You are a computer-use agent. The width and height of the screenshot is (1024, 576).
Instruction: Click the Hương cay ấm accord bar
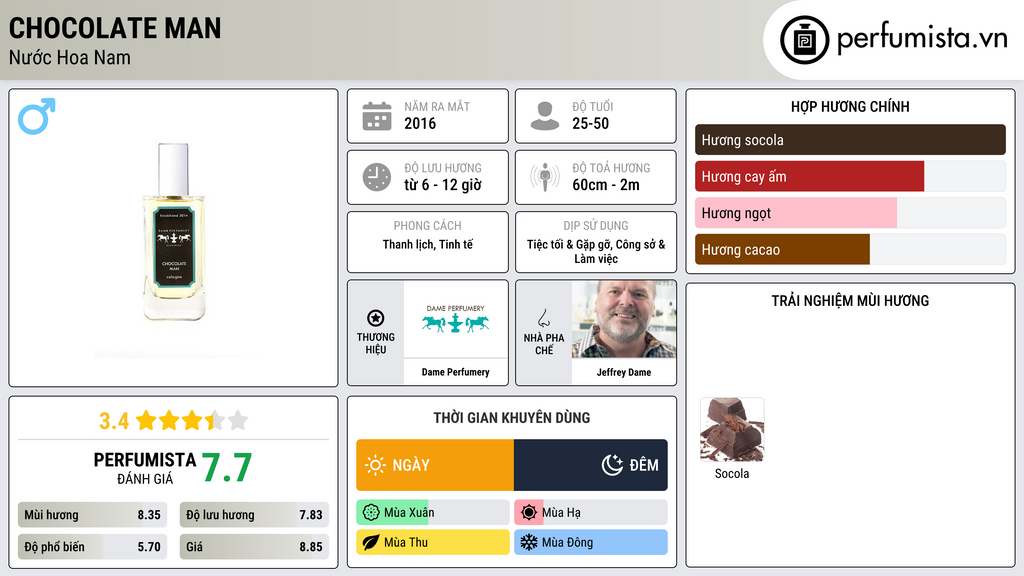pos(850,176)
